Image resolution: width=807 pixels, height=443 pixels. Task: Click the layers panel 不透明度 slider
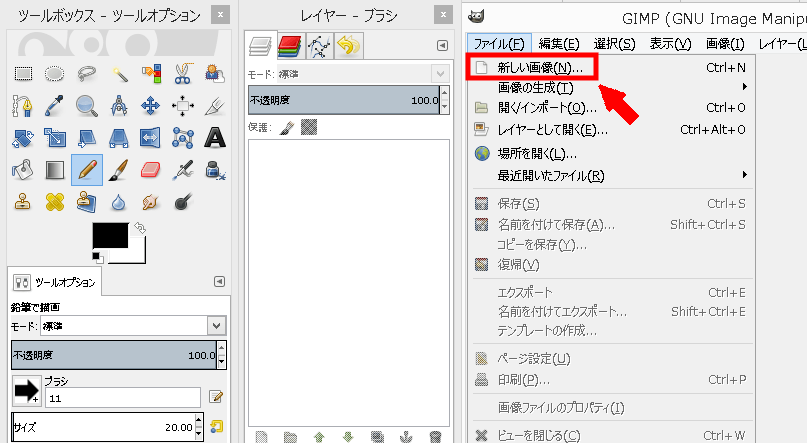[x=344, y=100]
